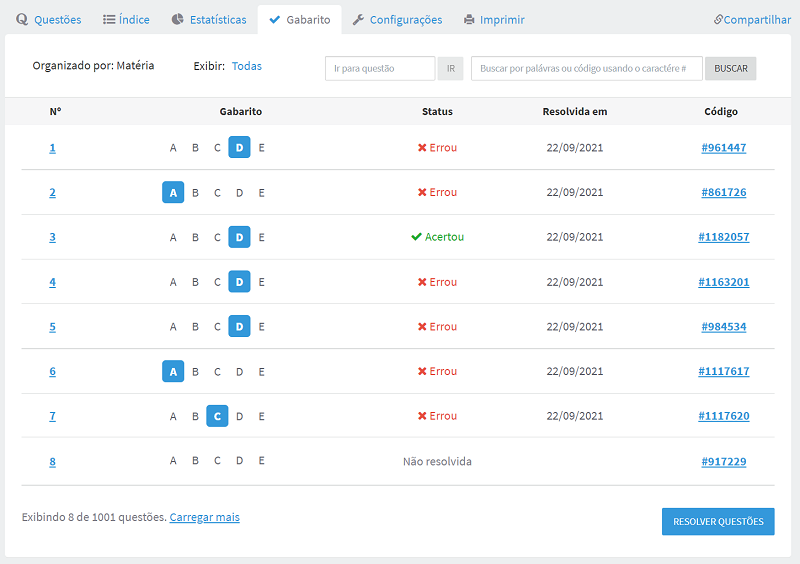Click option B in question 1 row

[x=195, y=148]
